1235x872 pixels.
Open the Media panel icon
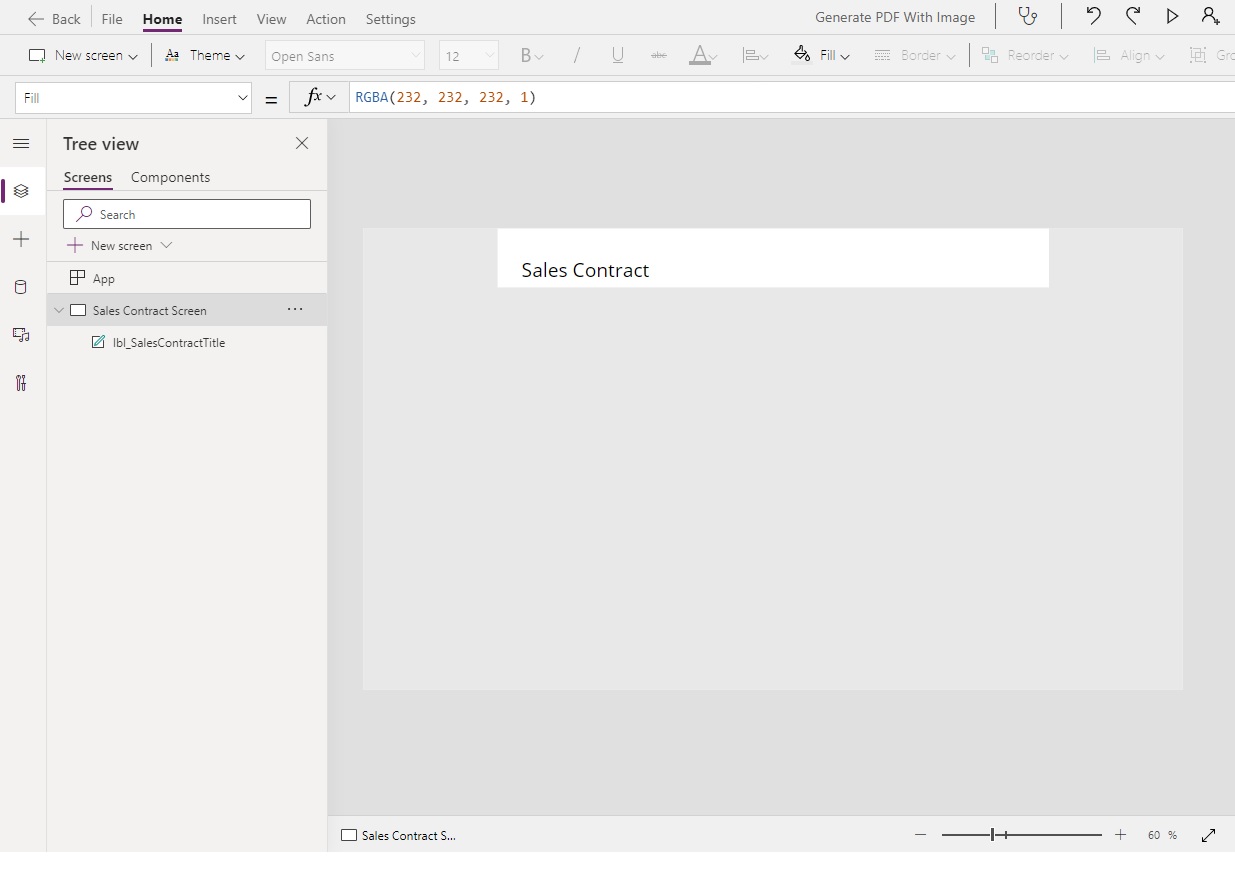coord(21,335)
